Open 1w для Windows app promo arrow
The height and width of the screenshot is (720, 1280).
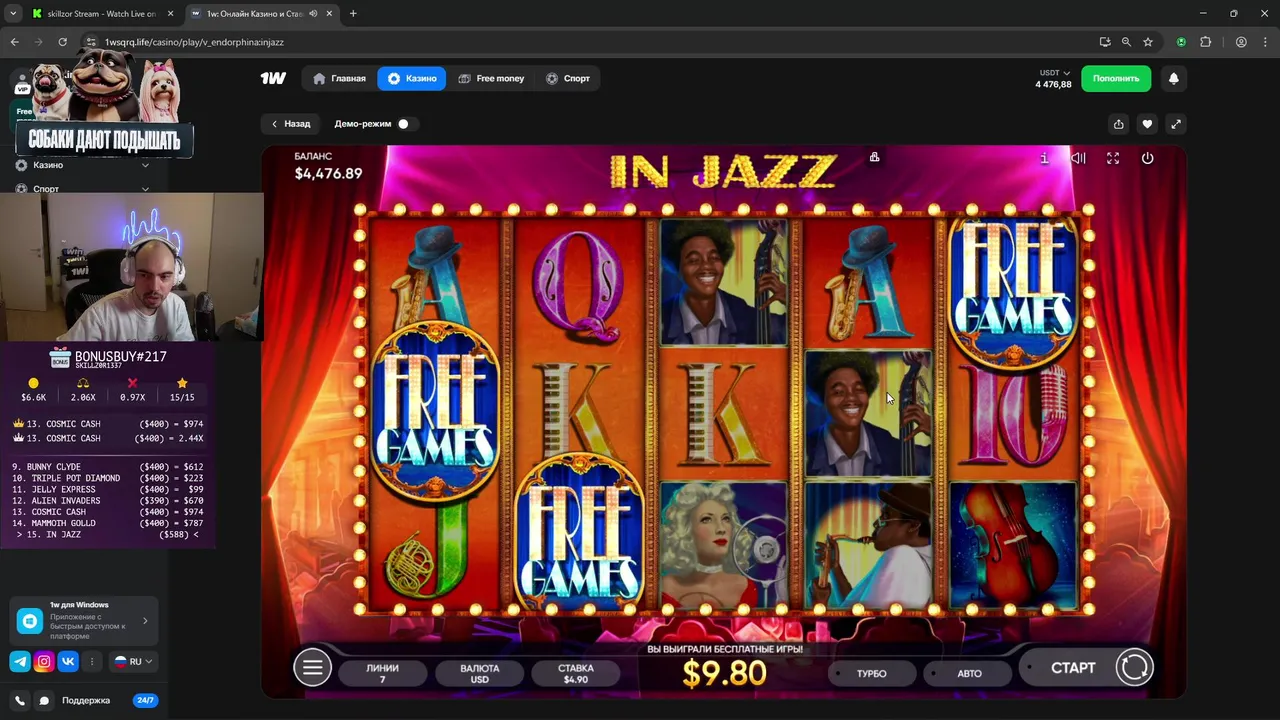click(145, 621)
